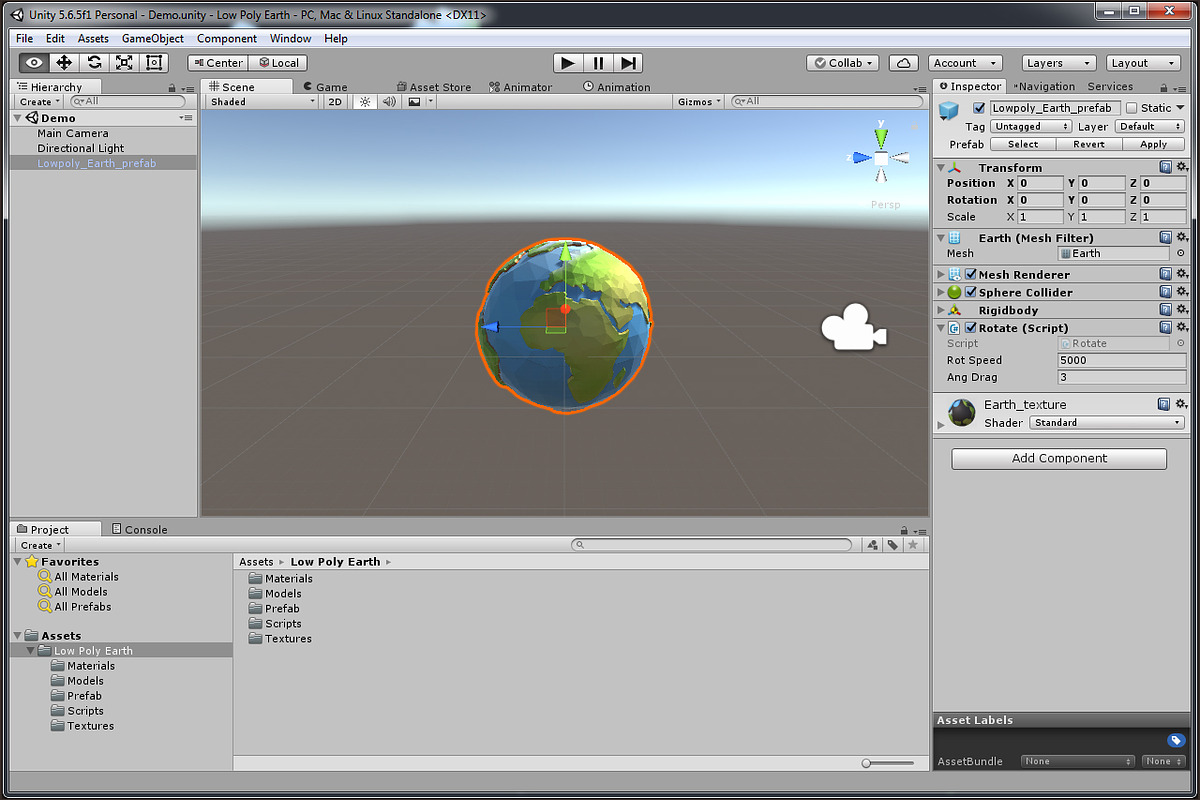Toggle Local handle rotation button
This screenshot has width=1200, height=800.
tap(277, 63)
